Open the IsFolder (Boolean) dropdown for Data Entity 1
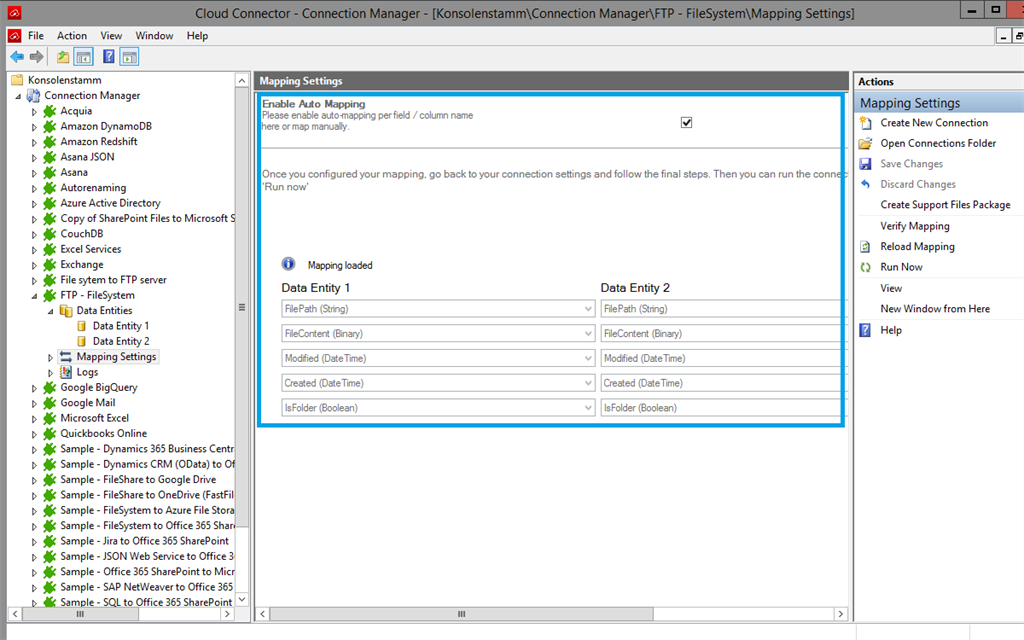The image size is (1024, 640). click(588, 408)
